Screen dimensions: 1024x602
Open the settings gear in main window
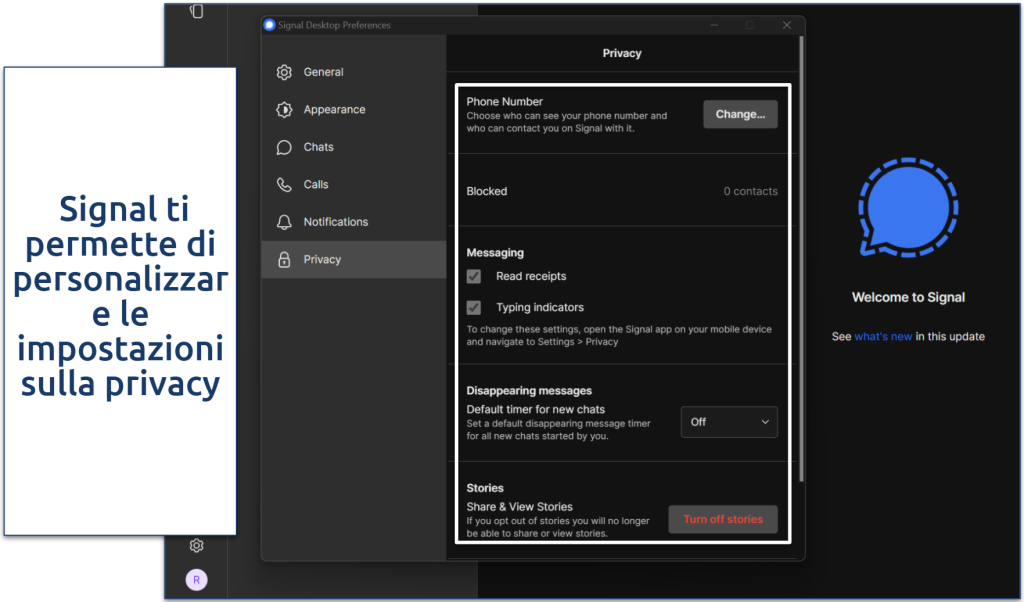[197, 545]
